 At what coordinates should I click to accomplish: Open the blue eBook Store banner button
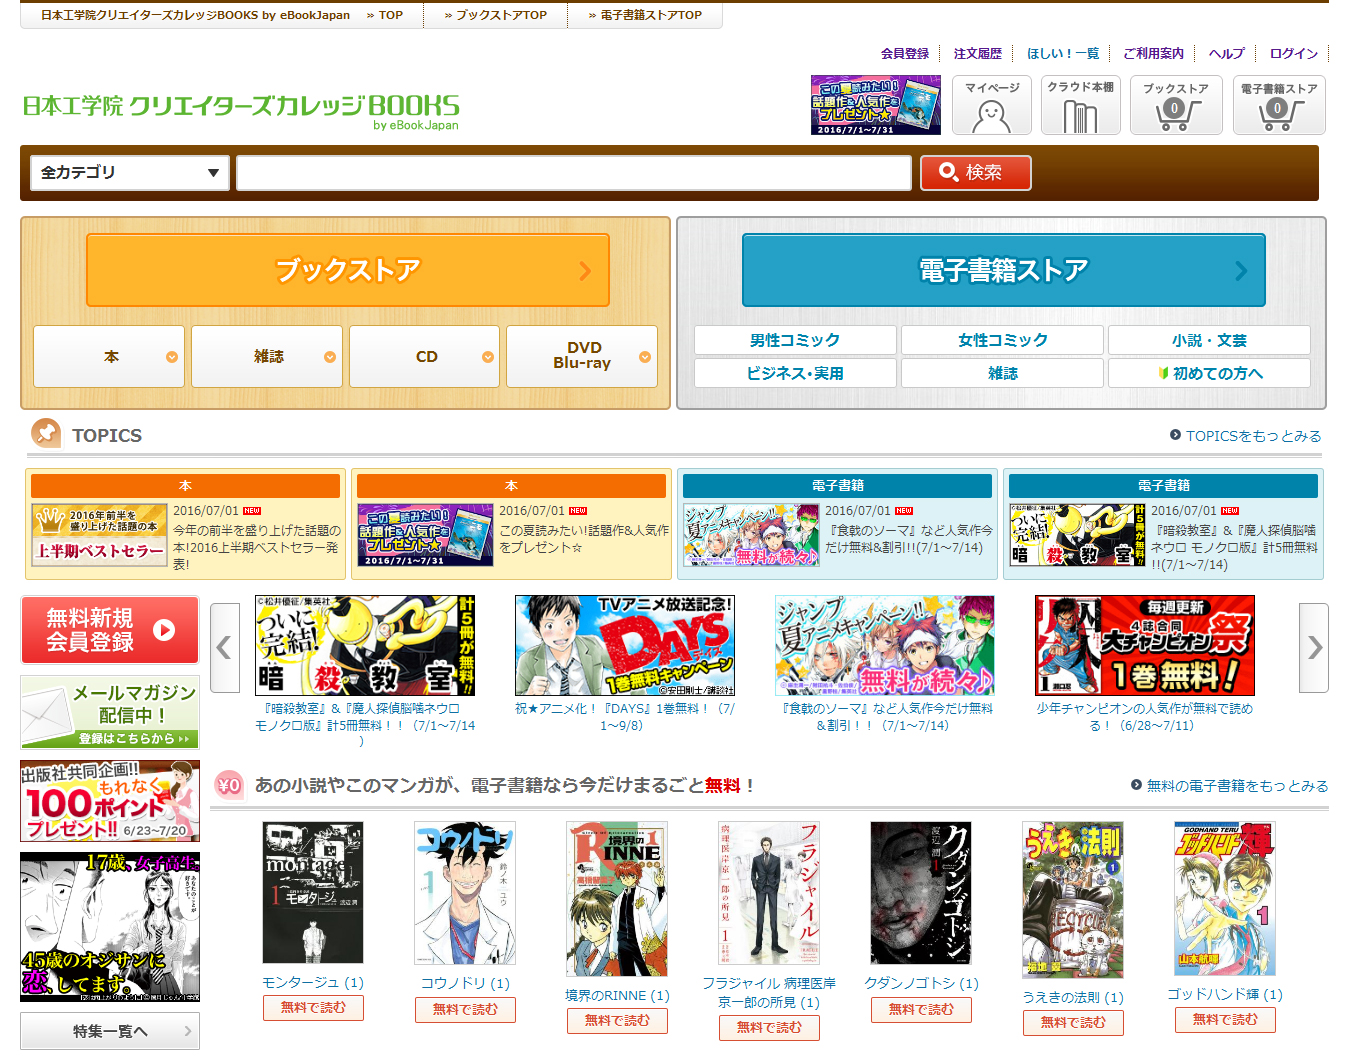(x=1003, y=270)
